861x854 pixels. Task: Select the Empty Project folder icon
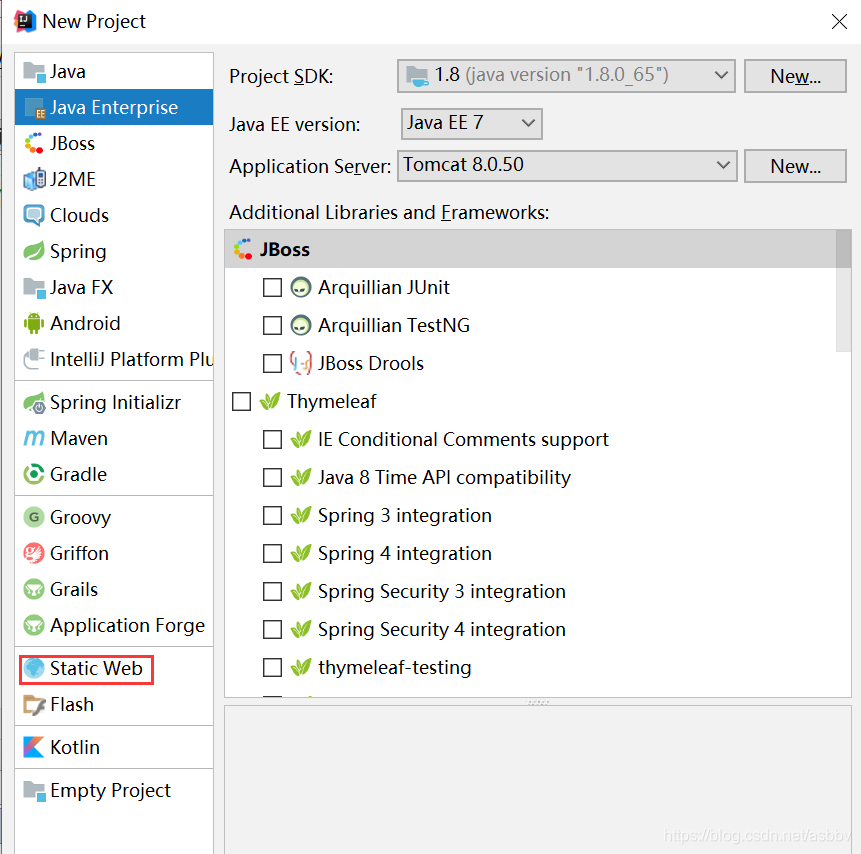pyautogui.click(x=34, y=791)
